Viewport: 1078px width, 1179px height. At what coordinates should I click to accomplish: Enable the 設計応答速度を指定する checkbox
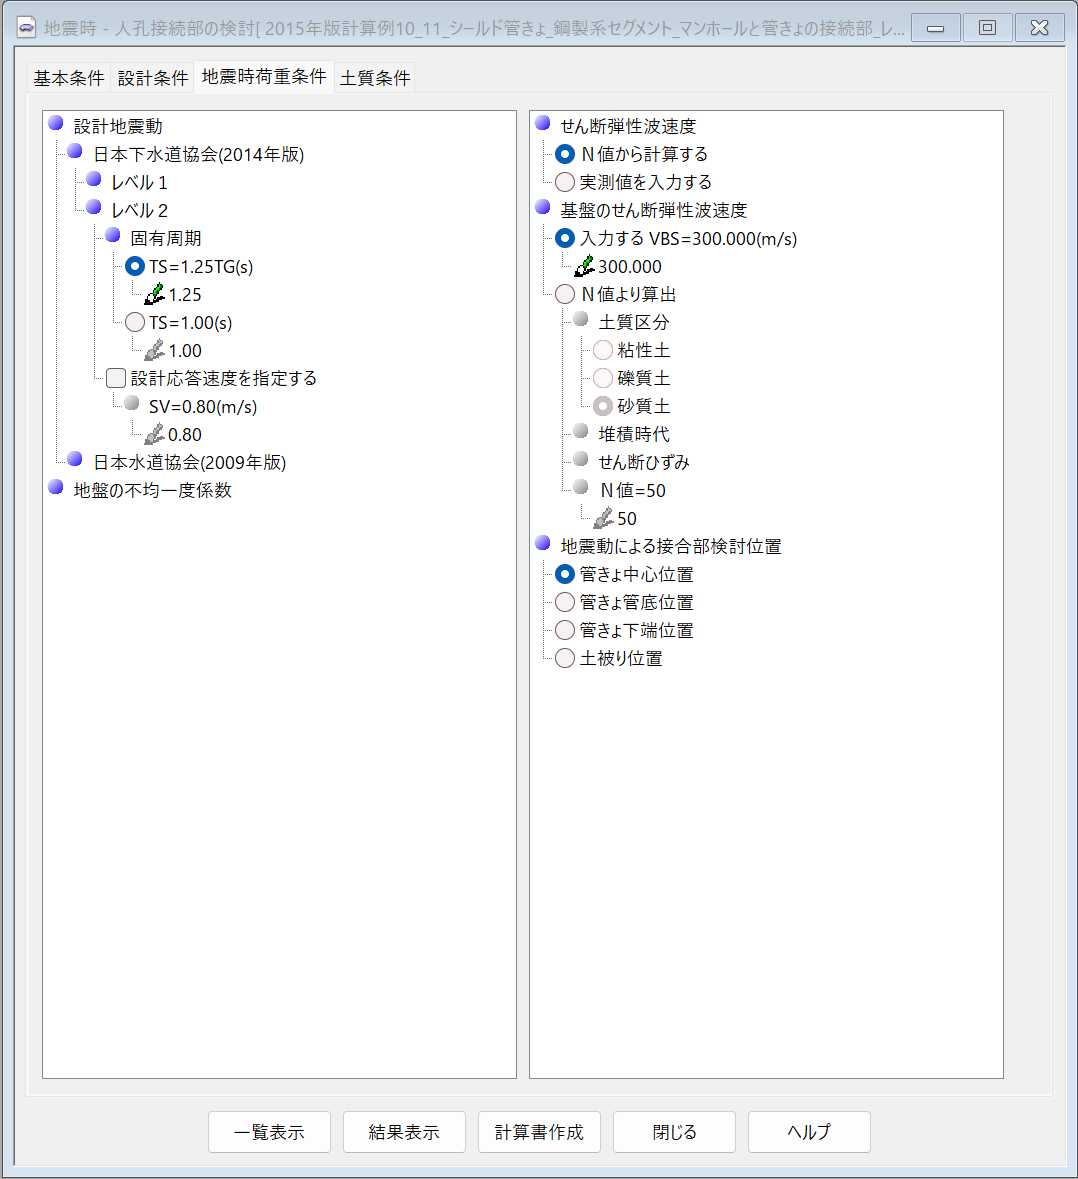(x=116, y=378)
